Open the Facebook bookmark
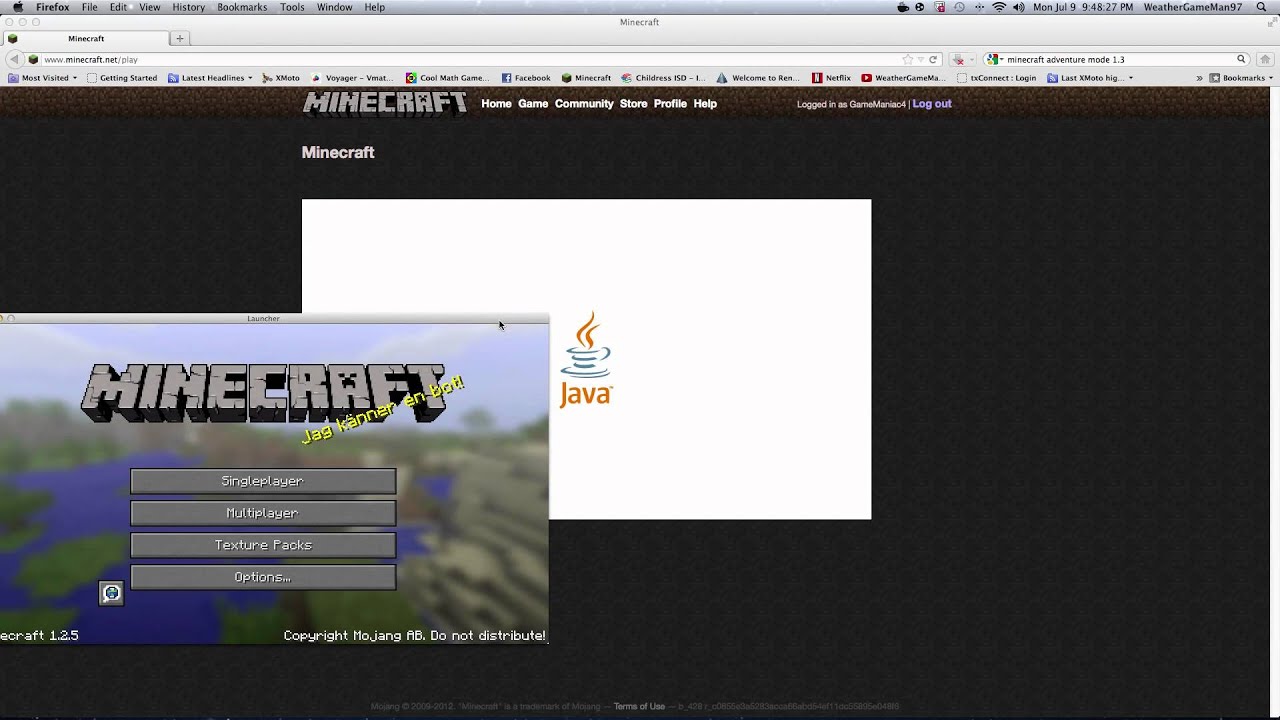This screenshot has width=1280, height=720. coord(526,77)
